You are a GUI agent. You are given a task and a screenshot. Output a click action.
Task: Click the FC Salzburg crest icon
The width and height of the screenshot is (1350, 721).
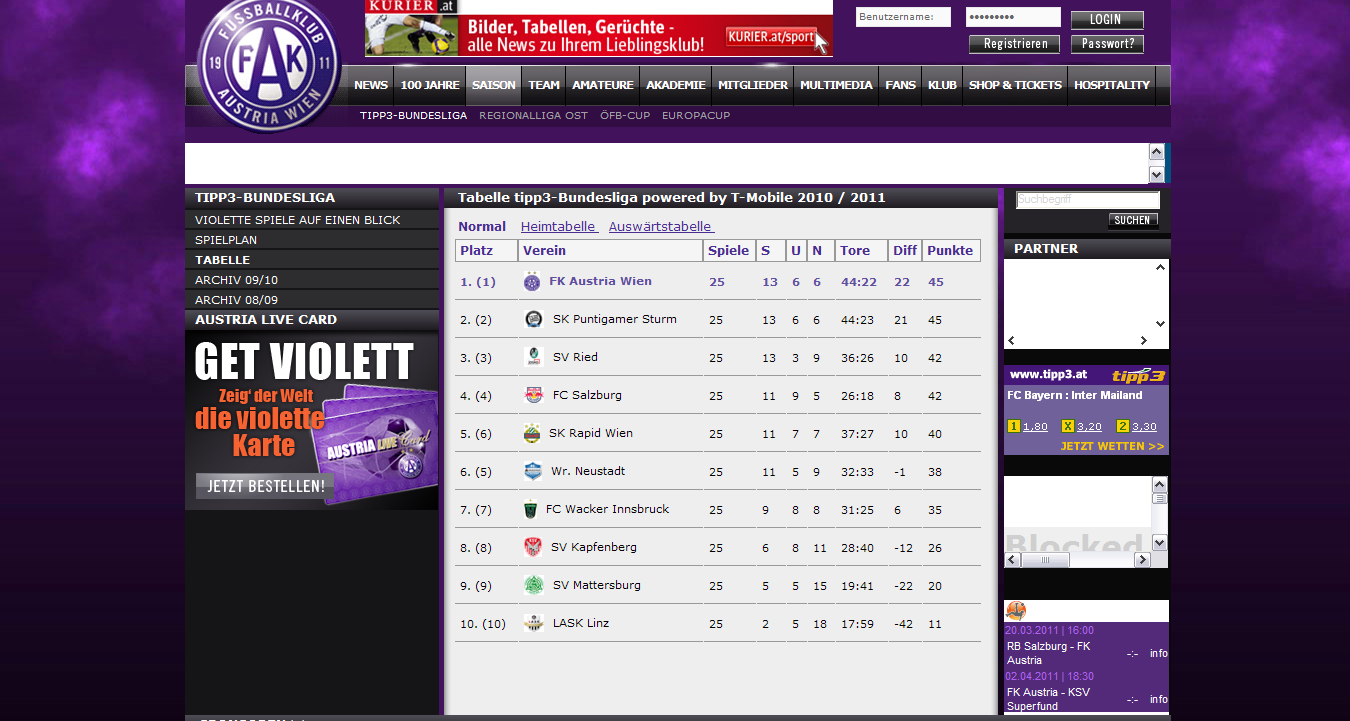point(534,395)
